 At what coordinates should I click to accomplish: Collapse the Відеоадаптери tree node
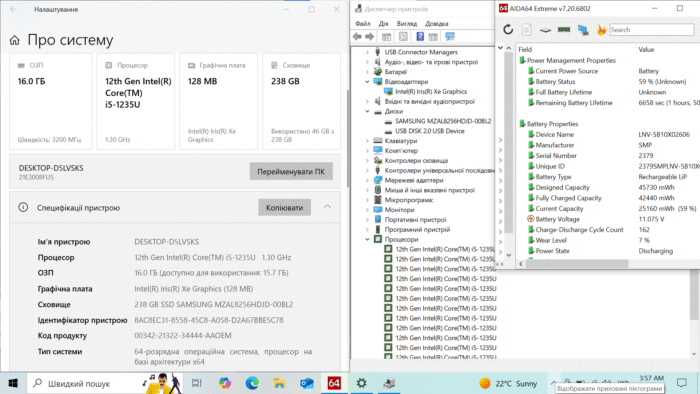point(367,82)
